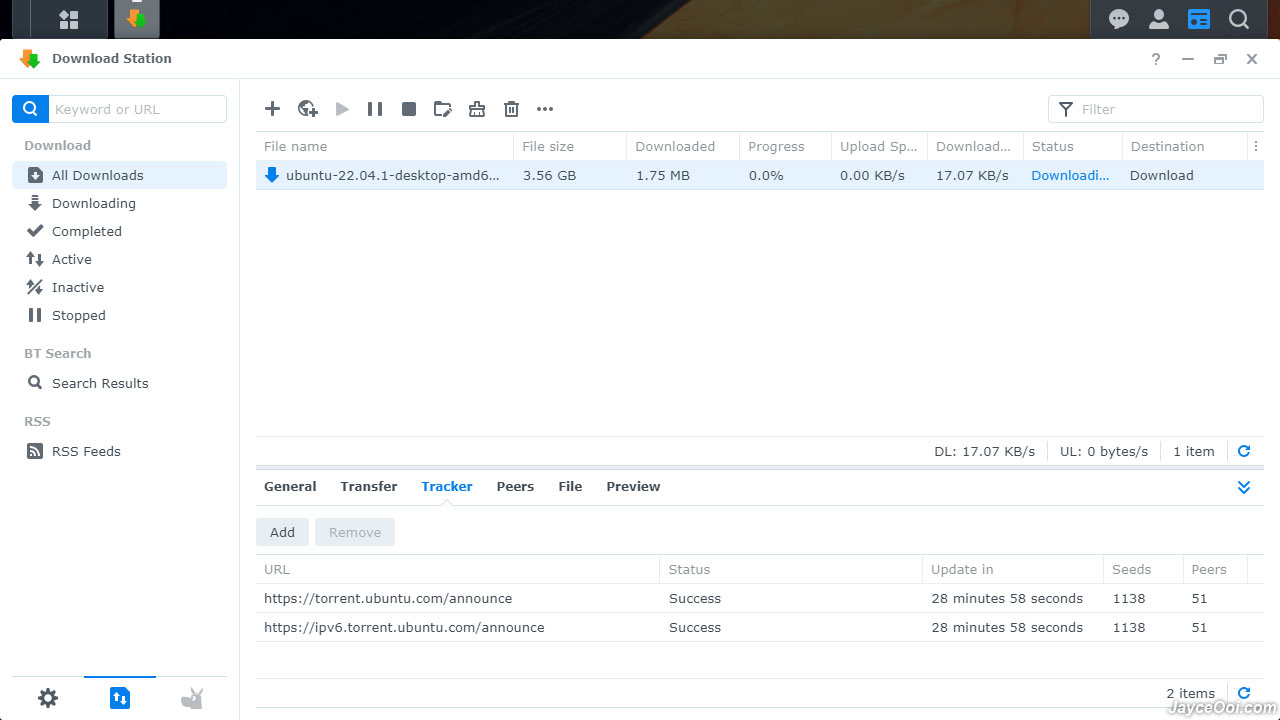Switch to the Preview tab
Viewport: 1280px width, 720px height.
(633, 486)
